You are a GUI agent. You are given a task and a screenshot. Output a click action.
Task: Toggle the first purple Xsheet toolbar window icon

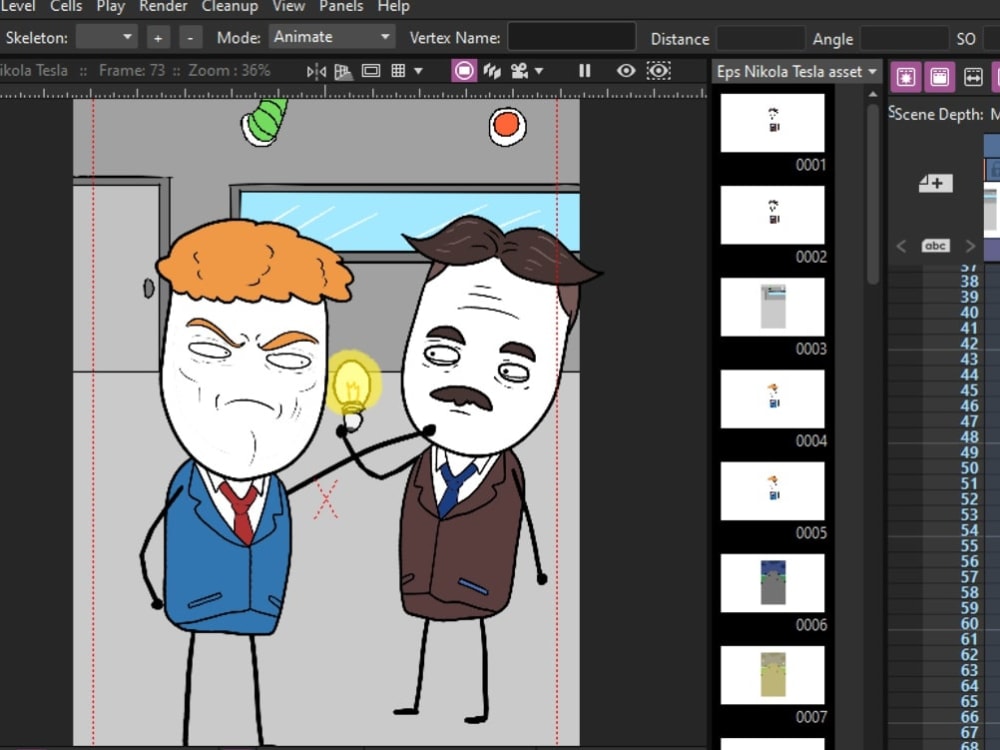pos(906,77)
